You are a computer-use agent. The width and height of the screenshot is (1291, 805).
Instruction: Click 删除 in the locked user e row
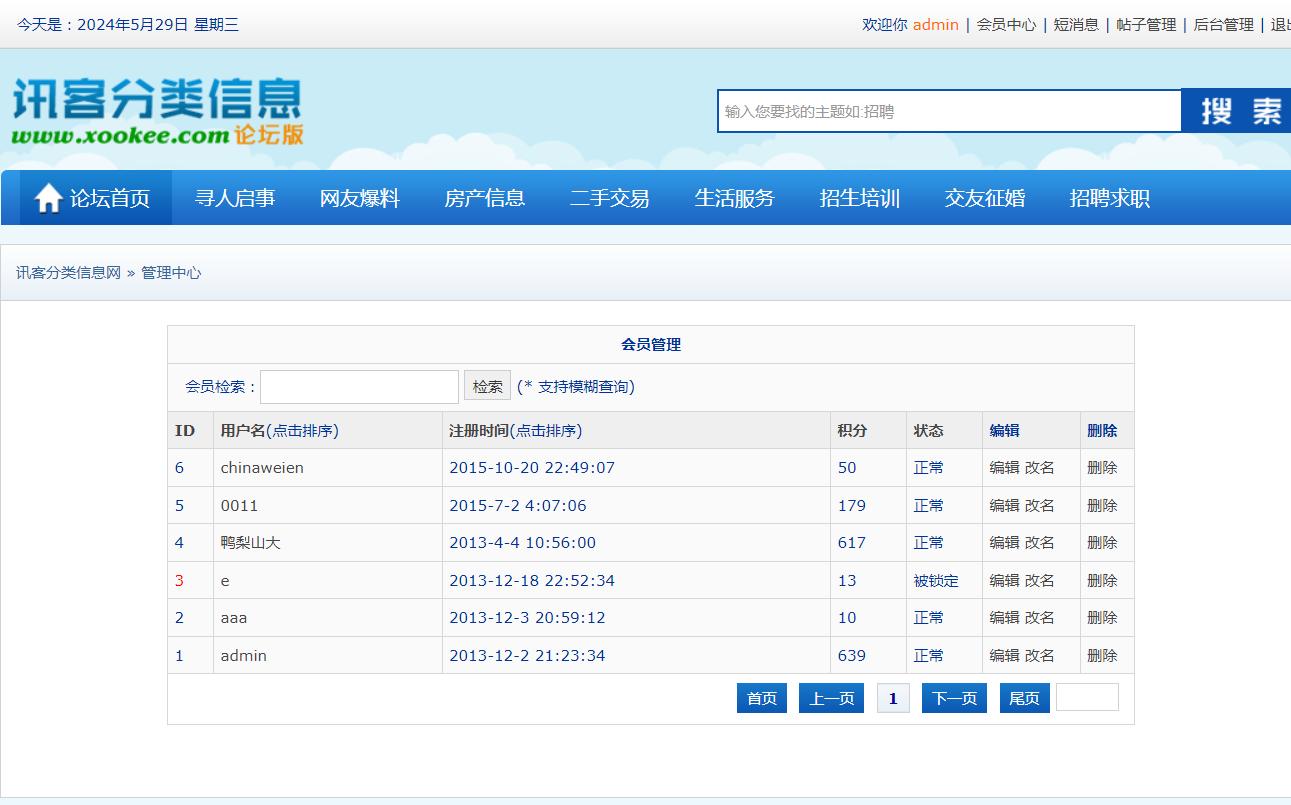tap(1103, 581)
